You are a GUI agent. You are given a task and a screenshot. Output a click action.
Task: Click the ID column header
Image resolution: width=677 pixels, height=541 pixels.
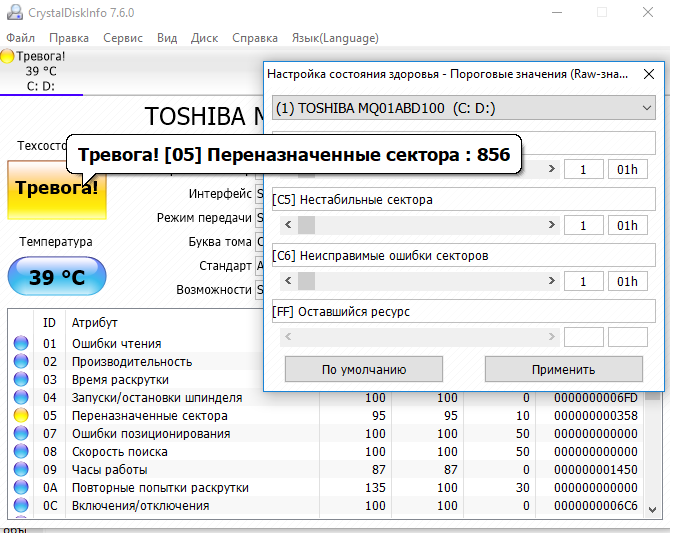(x=49, y=323)
